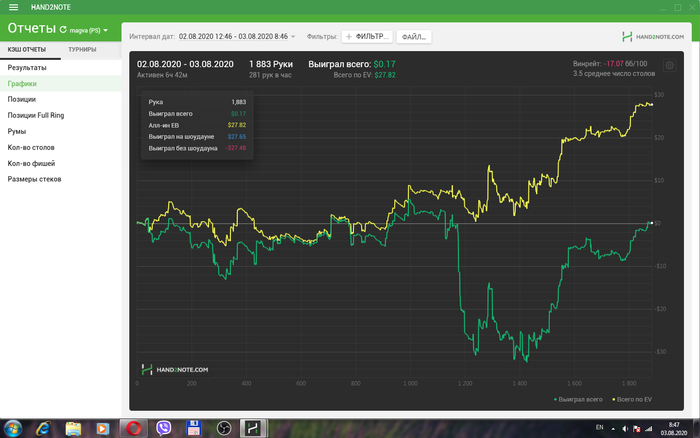Open graph settings gear icon
This screenshot has width=700, height=438.
coord(669,66)
